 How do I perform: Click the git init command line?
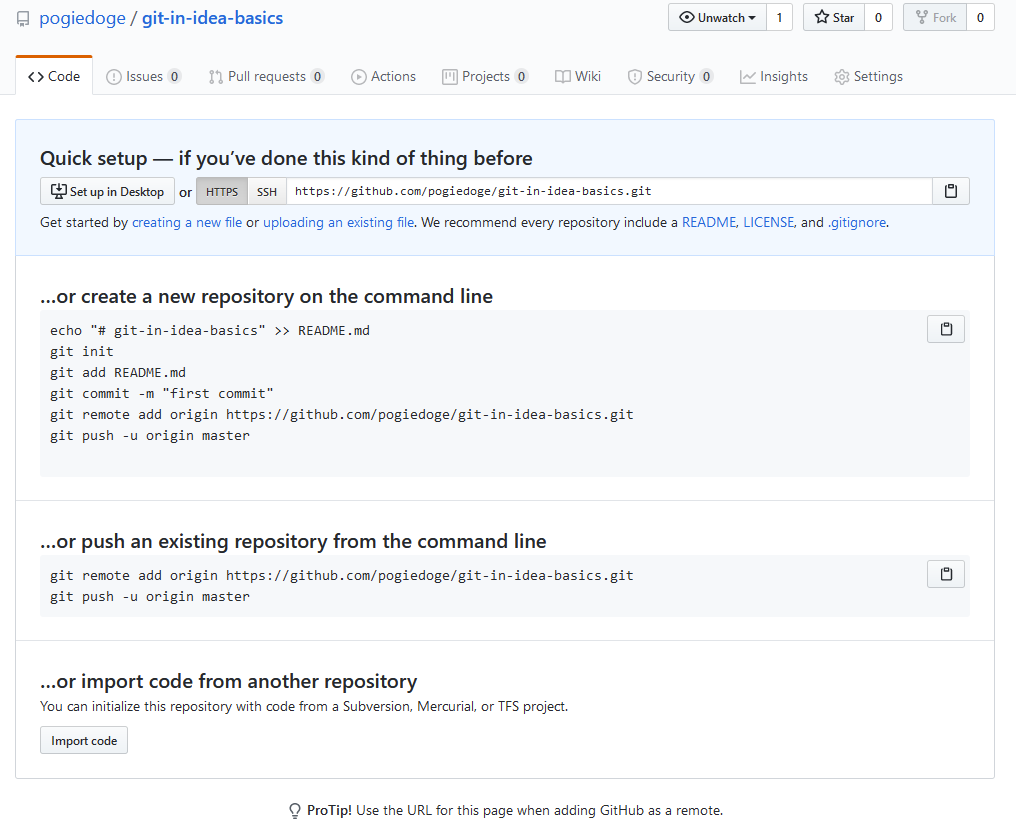tap(82, 351)
